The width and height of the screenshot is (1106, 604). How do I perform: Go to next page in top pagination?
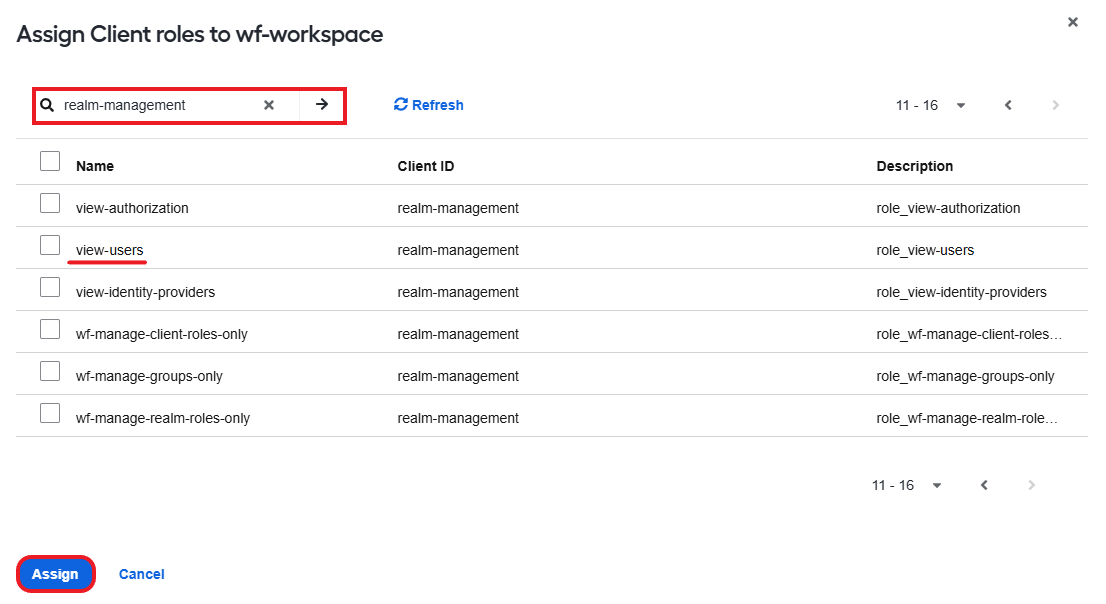(x=1055, y=105)
